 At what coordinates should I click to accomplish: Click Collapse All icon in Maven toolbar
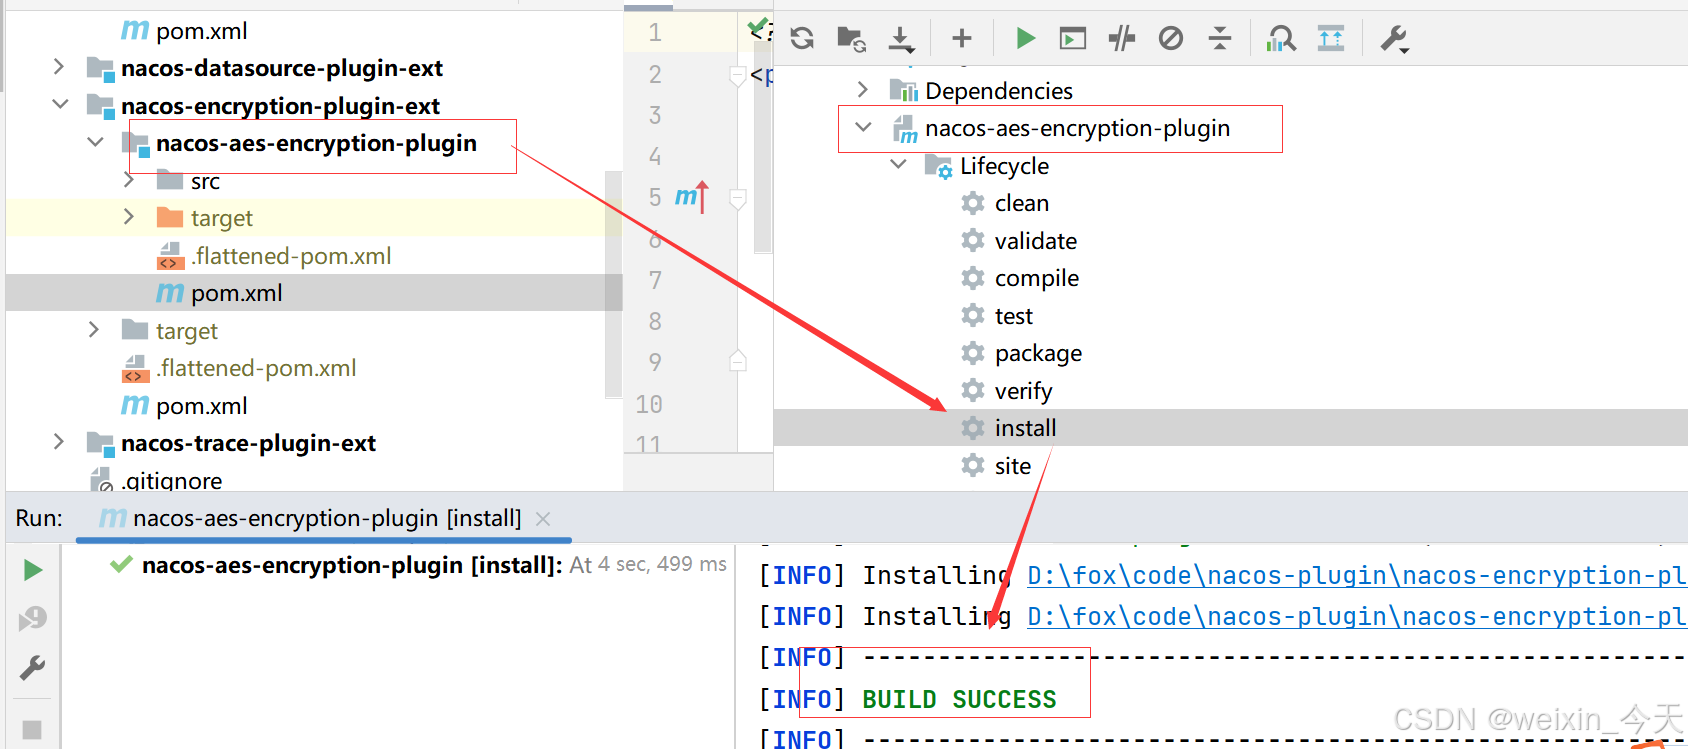click(1220, 39)
